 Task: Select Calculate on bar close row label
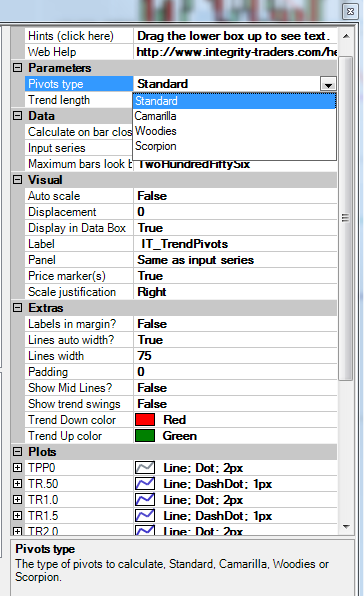[x=79, y=132]
